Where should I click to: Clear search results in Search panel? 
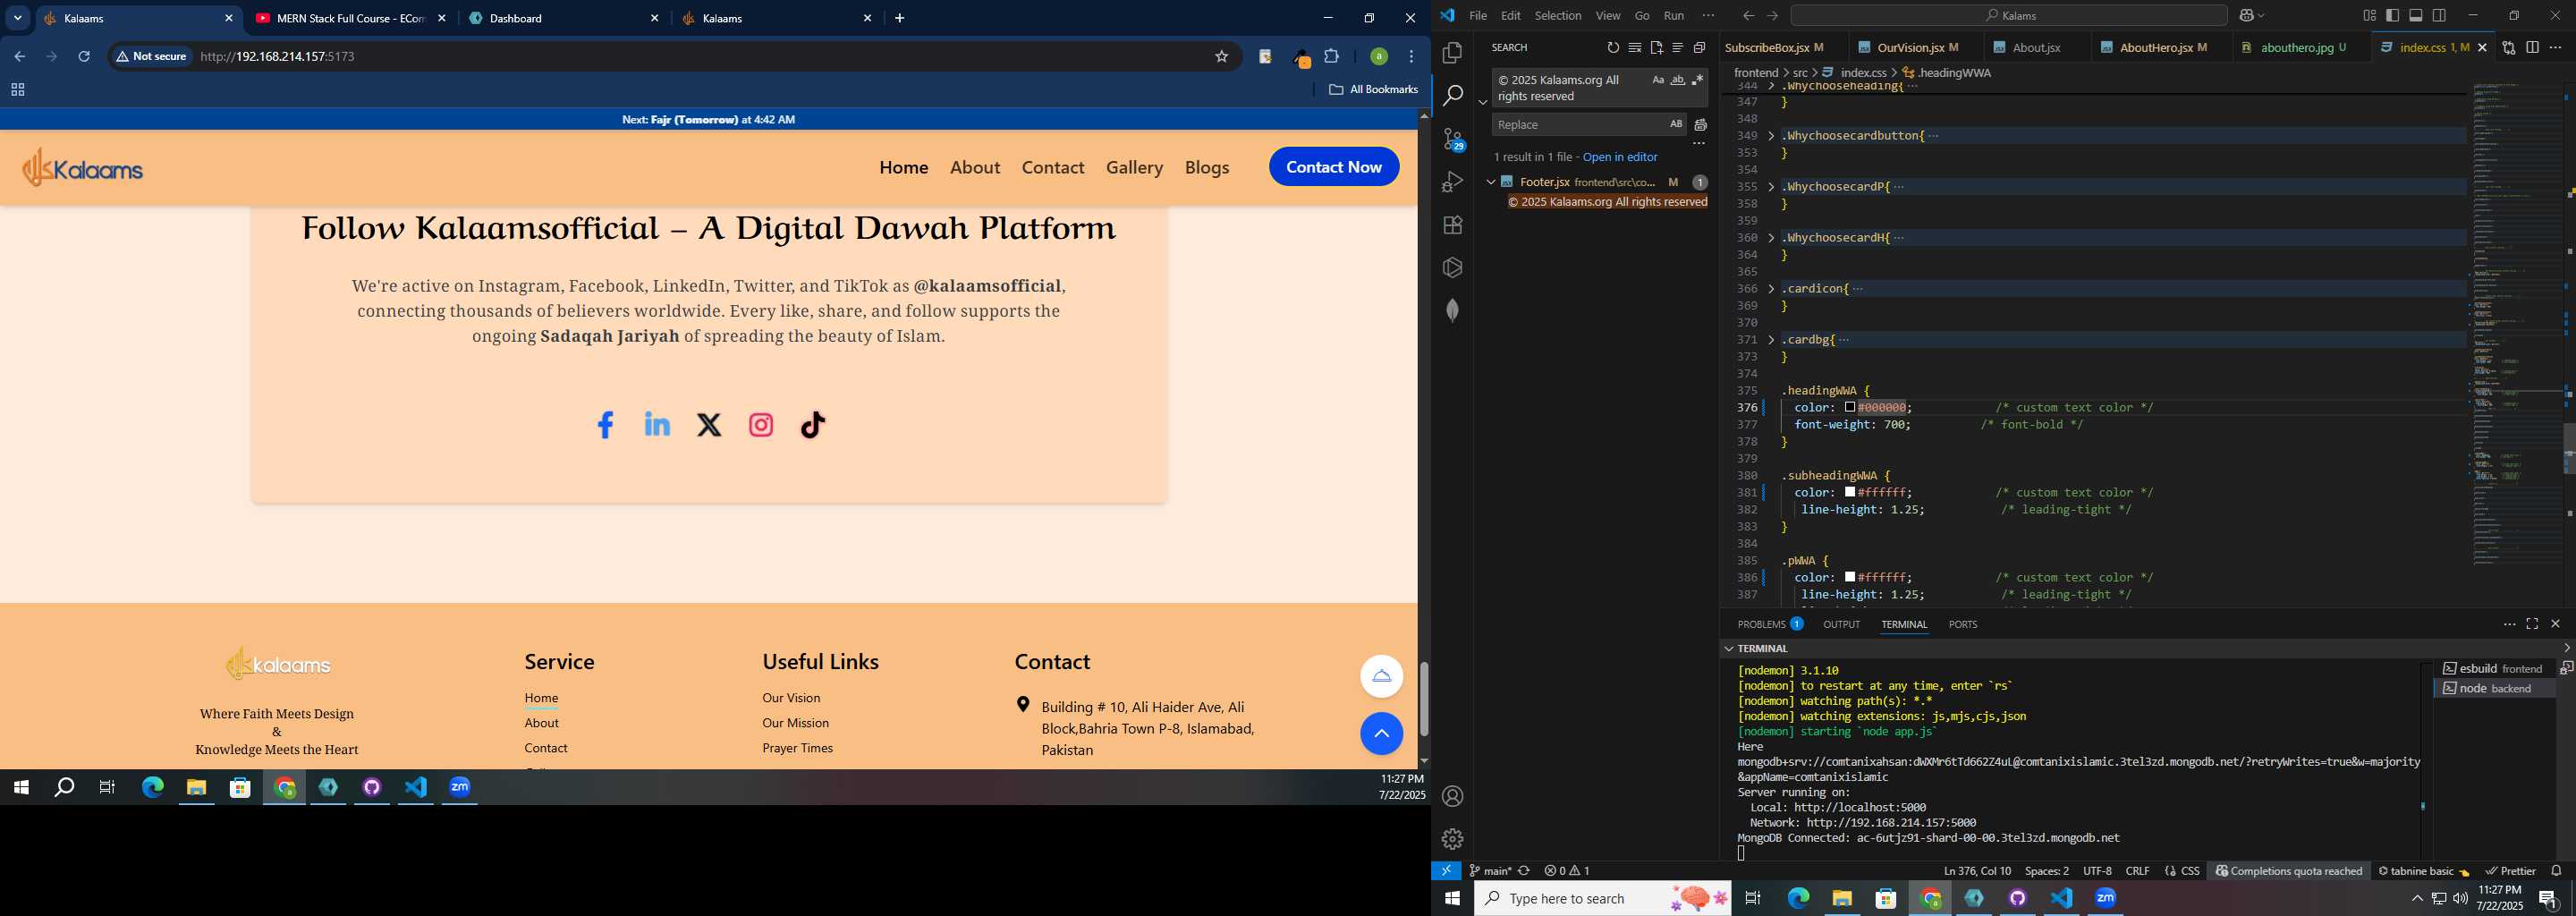coord(1634,48)
